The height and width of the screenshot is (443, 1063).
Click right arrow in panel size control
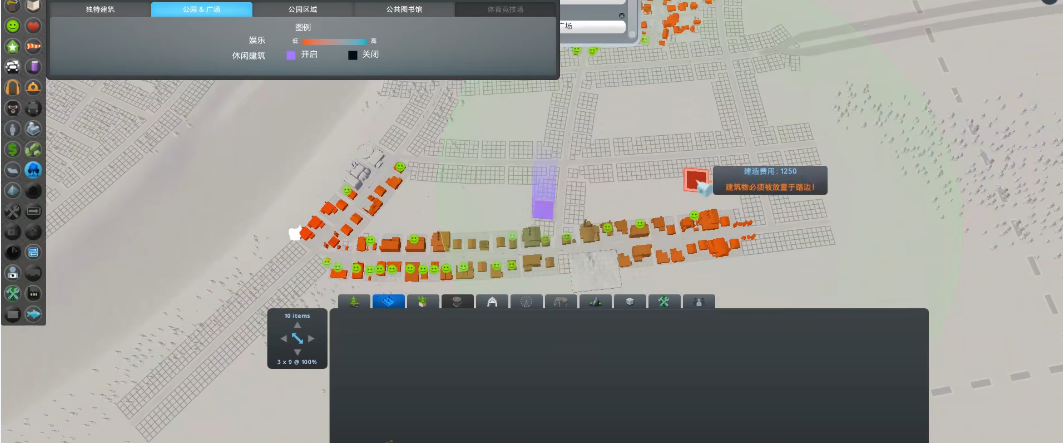(x=311, y=339)
